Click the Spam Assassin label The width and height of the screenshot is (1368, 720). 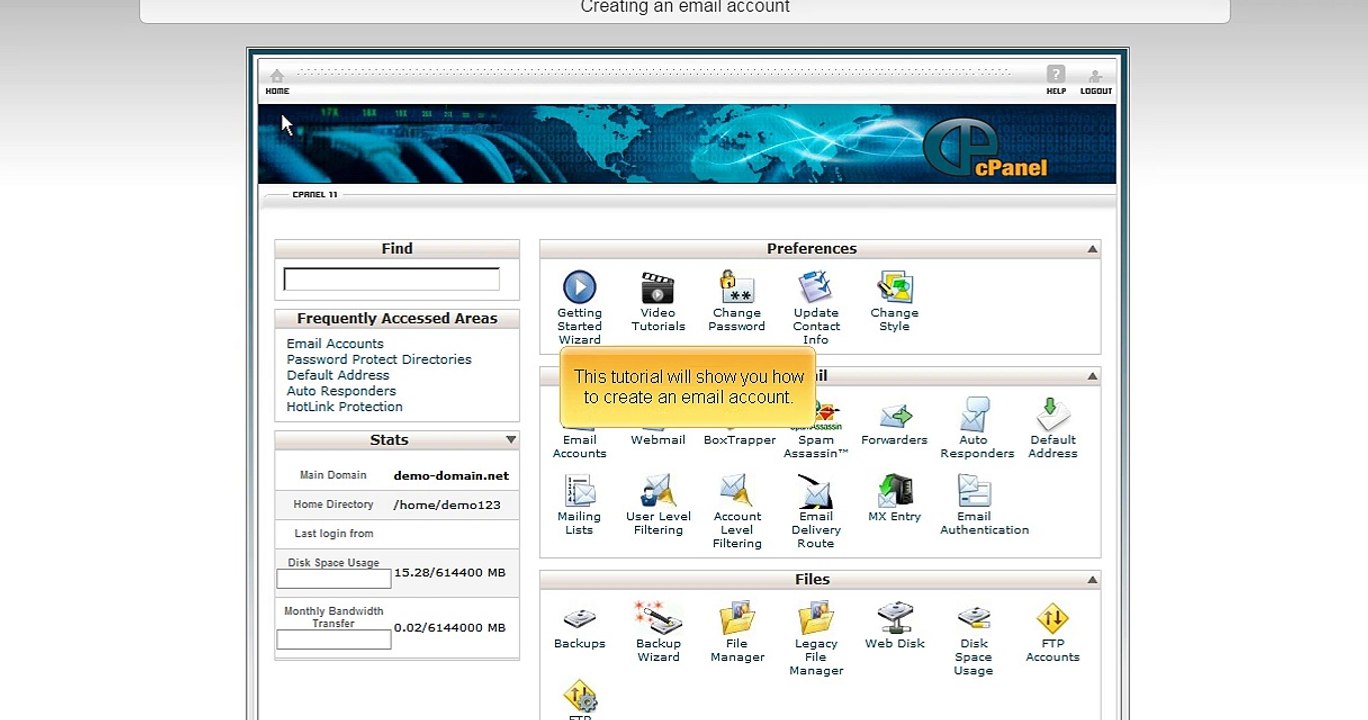[x=816, y=446]
